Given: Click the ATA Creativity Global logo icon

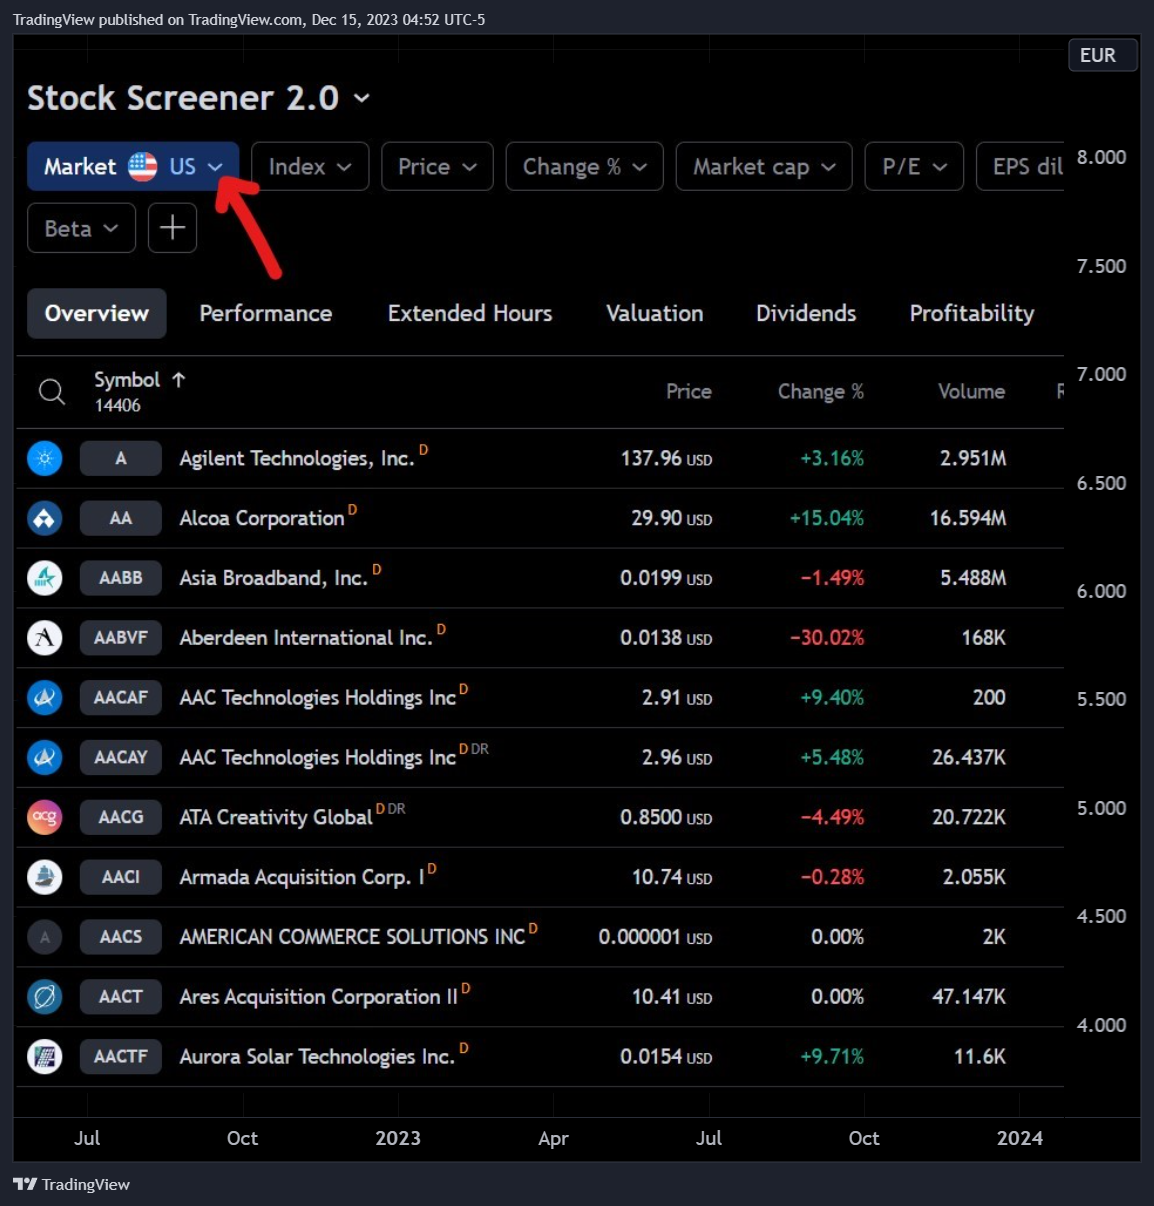Looking at the screenshot, I should [45, 817].
